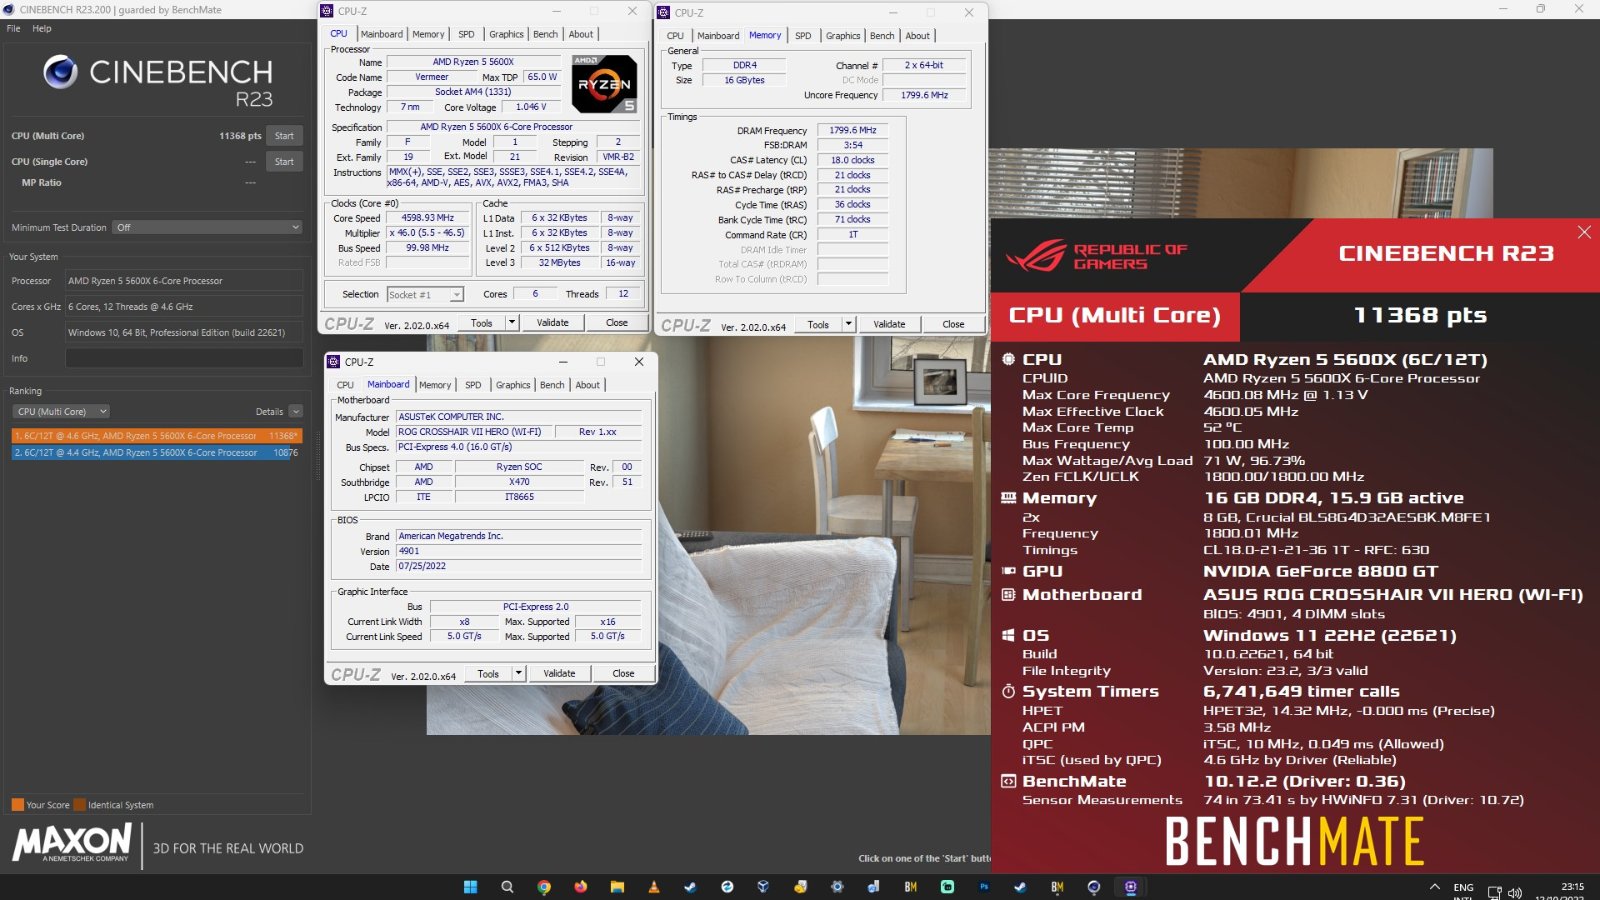
Task: Launch Firefox from the taskbar
Action: [581, 887]
